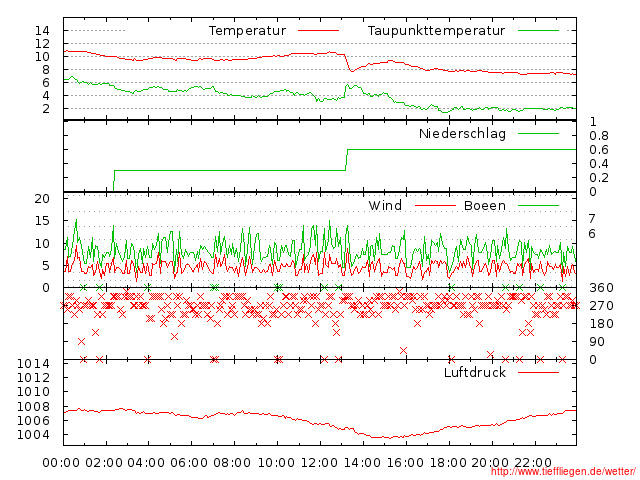Screen dimensions: 640x480
Task: Click the Luftdruck legend label
Action: [x=475, y=372]
